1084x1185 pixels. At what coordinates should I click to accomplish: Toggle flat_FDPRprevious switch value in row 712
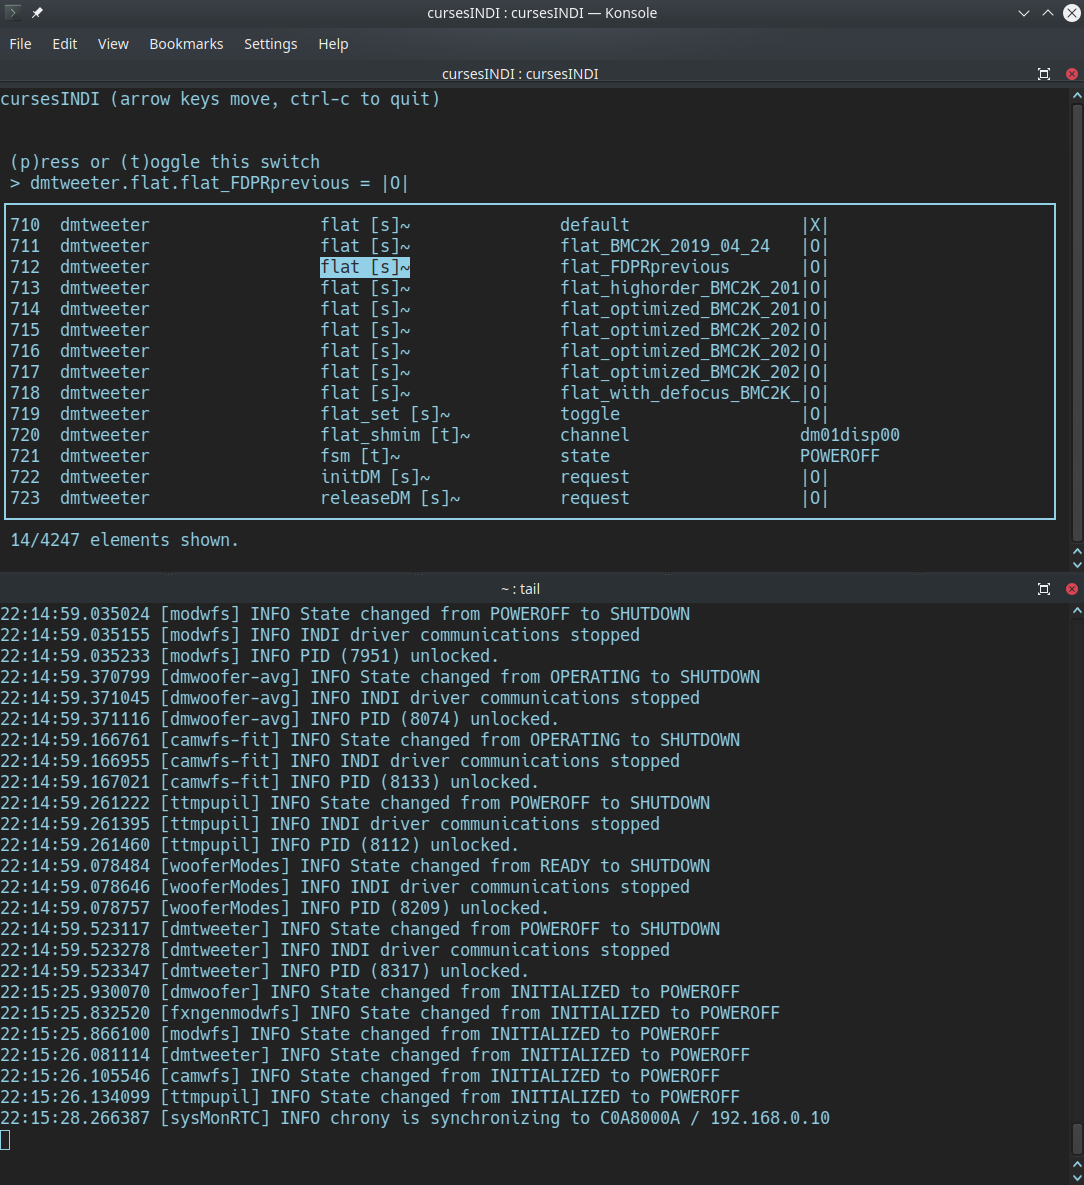[x=815, y=268]
